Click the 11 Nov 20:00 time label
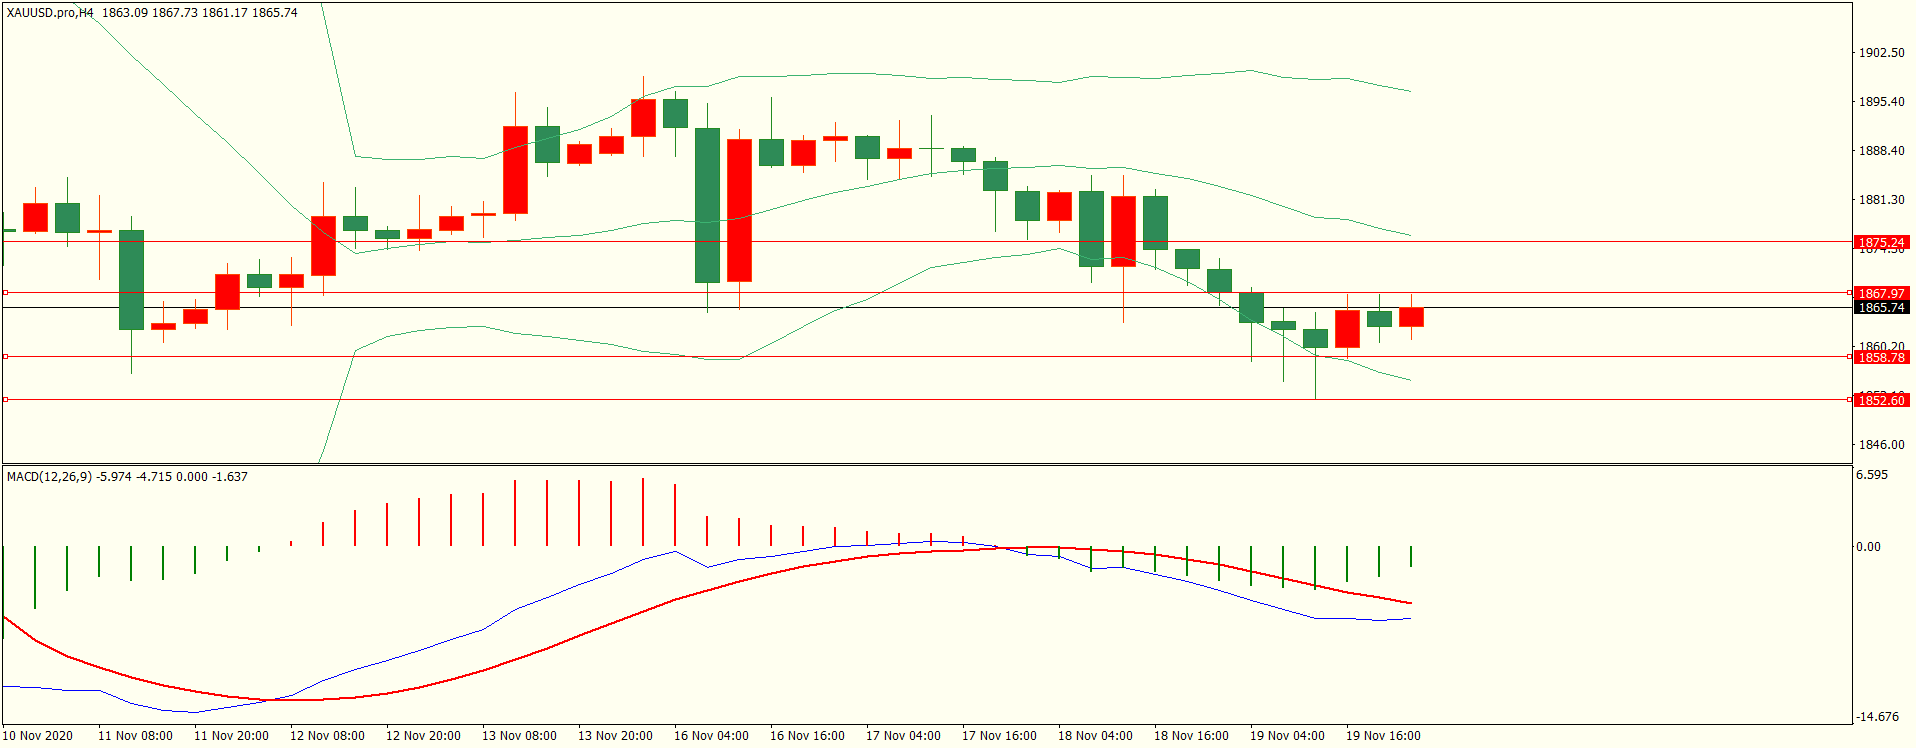Viewport: 1916px width, 748px height. coord(231,736)
